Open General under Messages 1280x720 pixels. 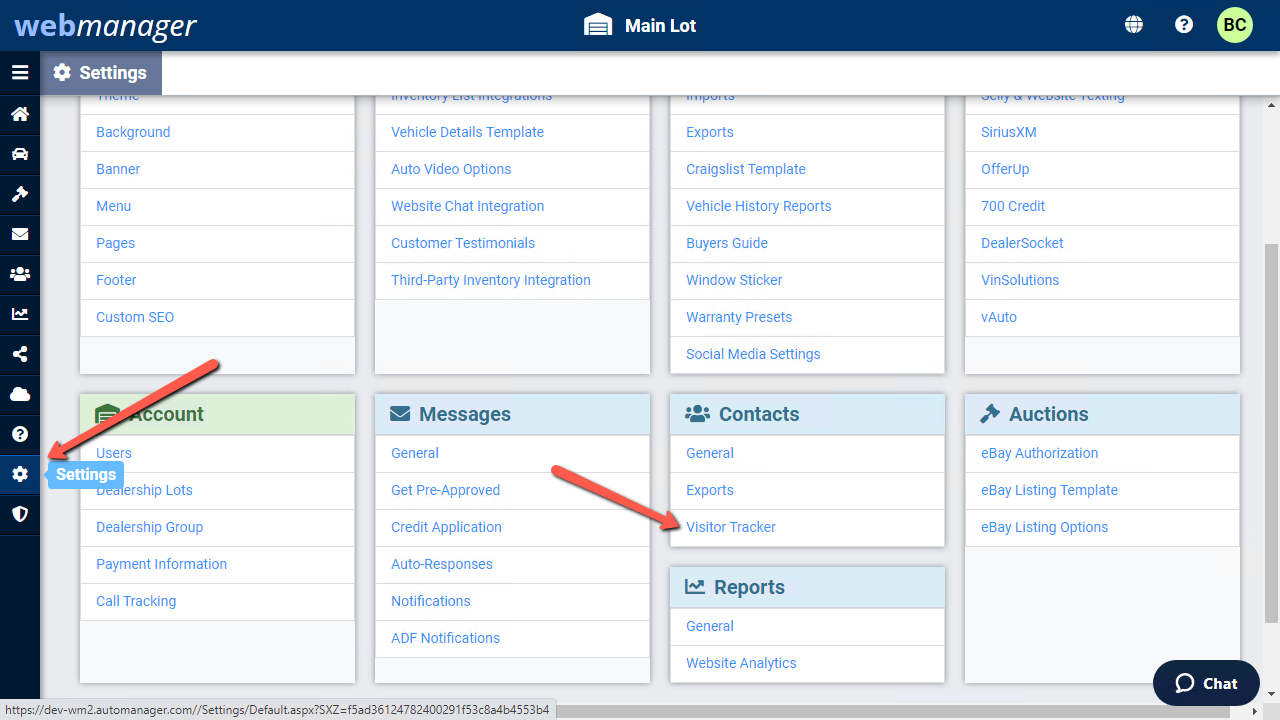tap(415, 453)
